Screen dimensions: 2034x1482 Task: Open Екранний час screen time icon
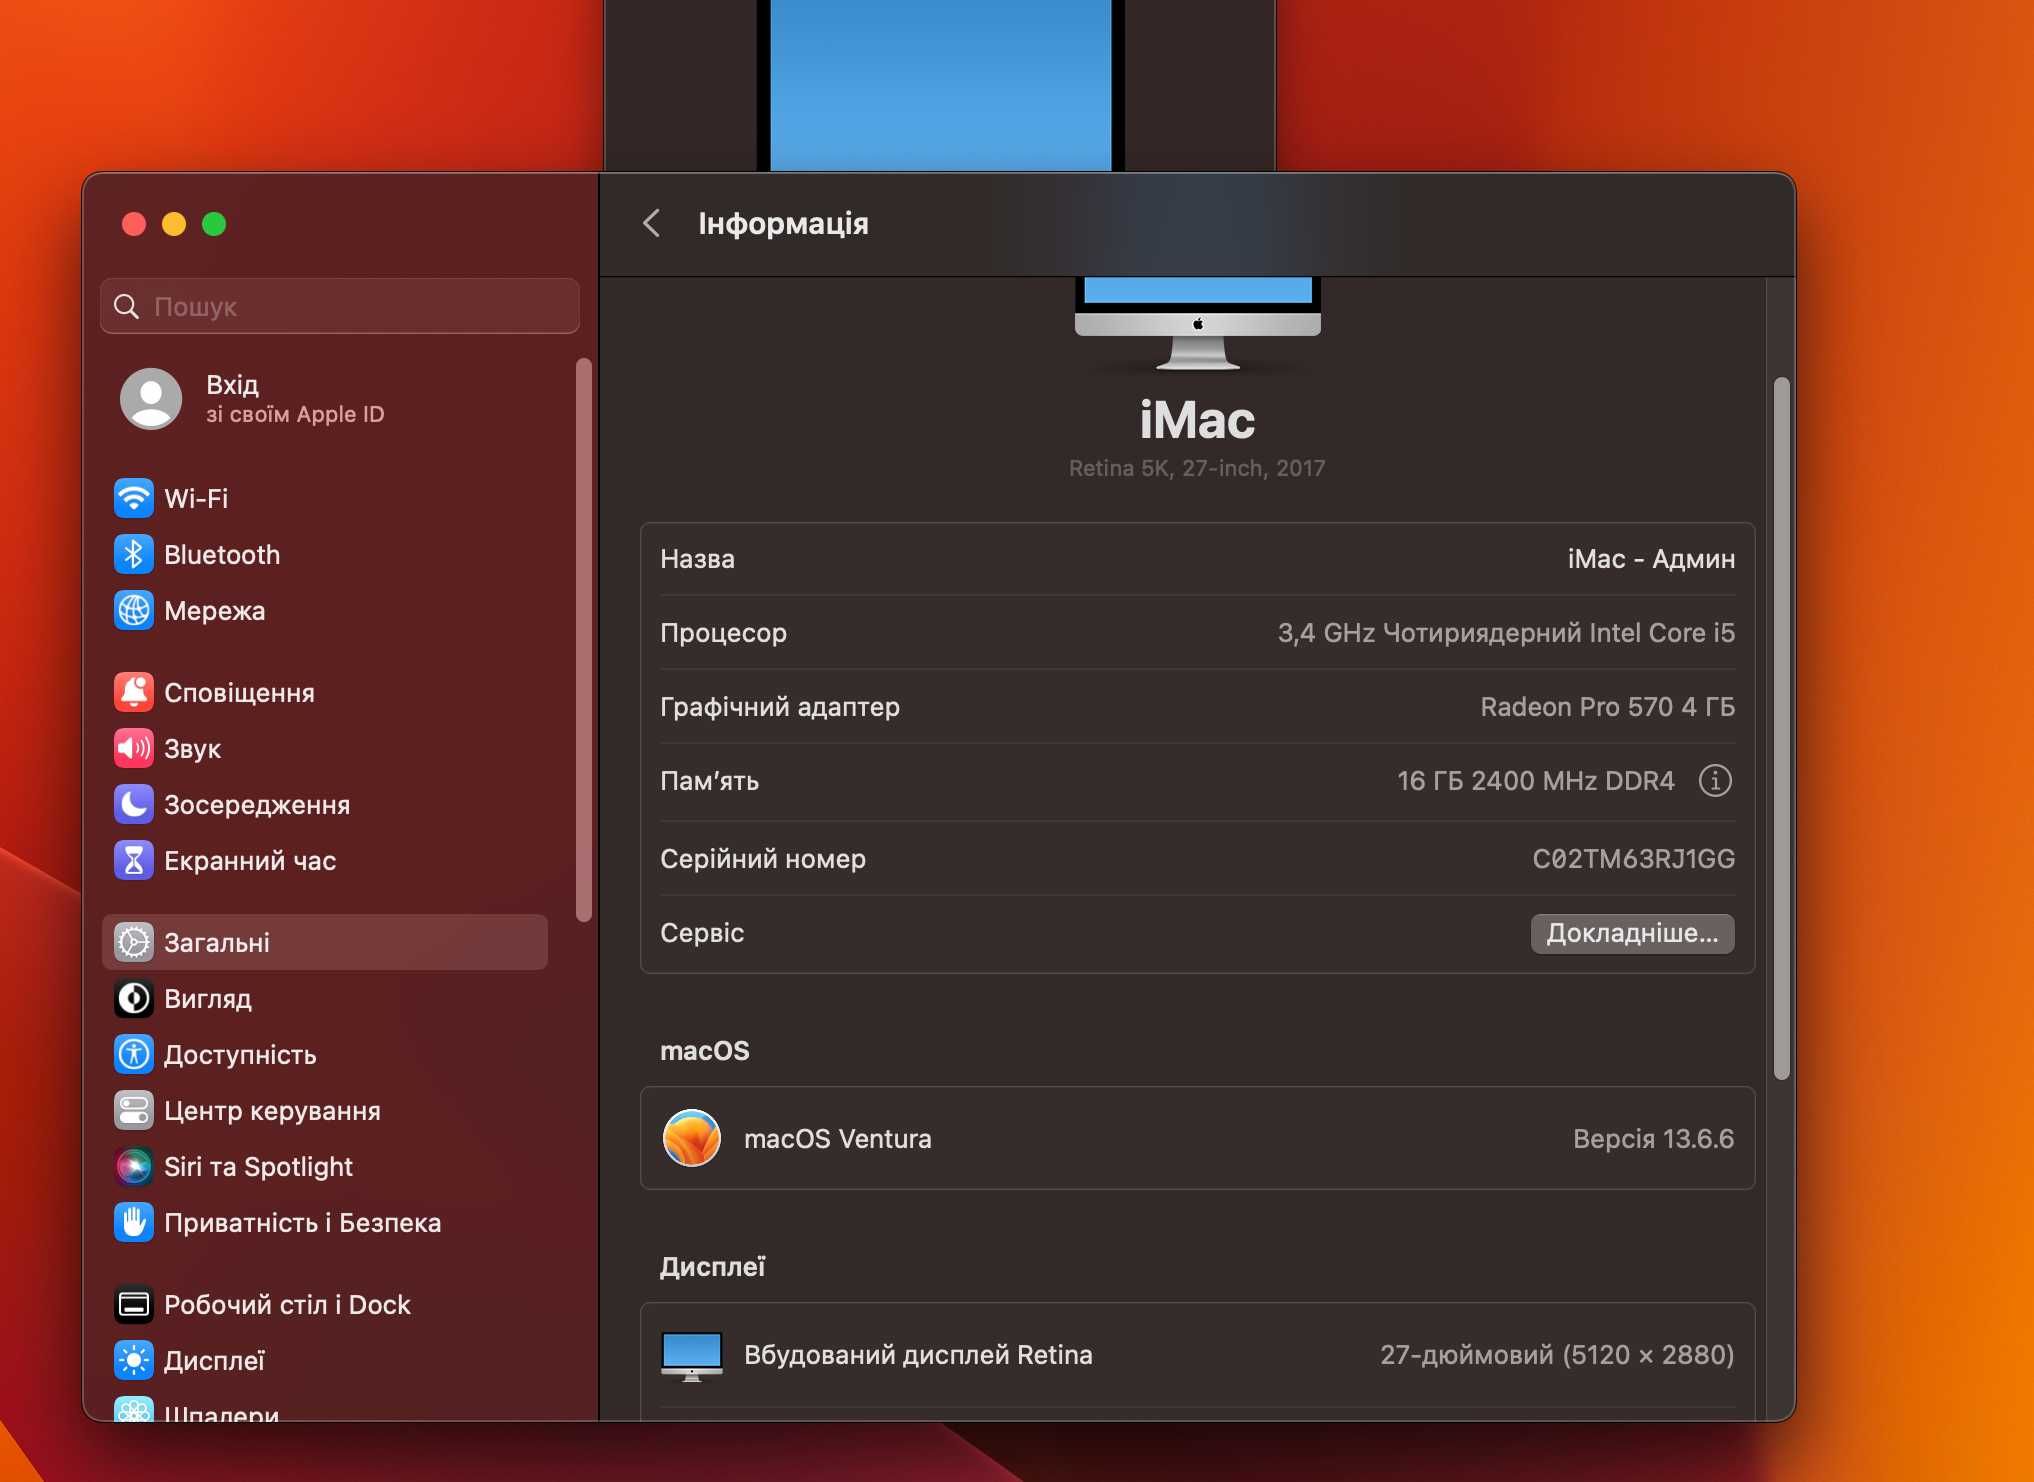(133, 859)
